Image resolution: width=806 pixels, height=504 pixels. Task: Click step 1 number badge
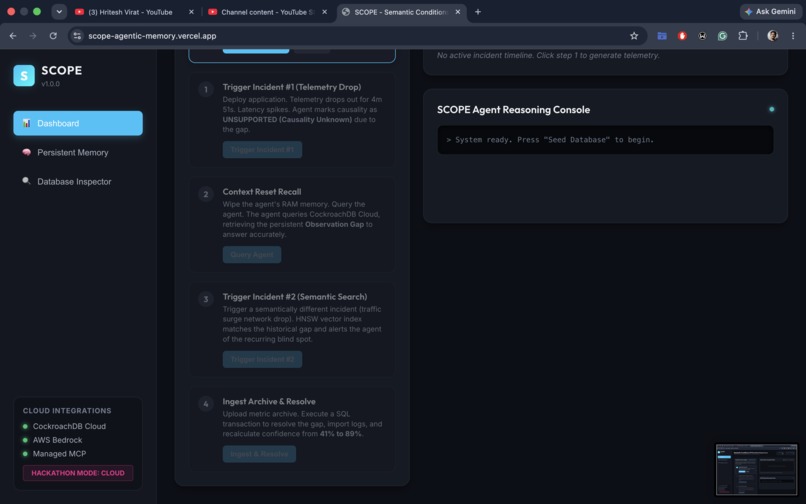point(206,89)
